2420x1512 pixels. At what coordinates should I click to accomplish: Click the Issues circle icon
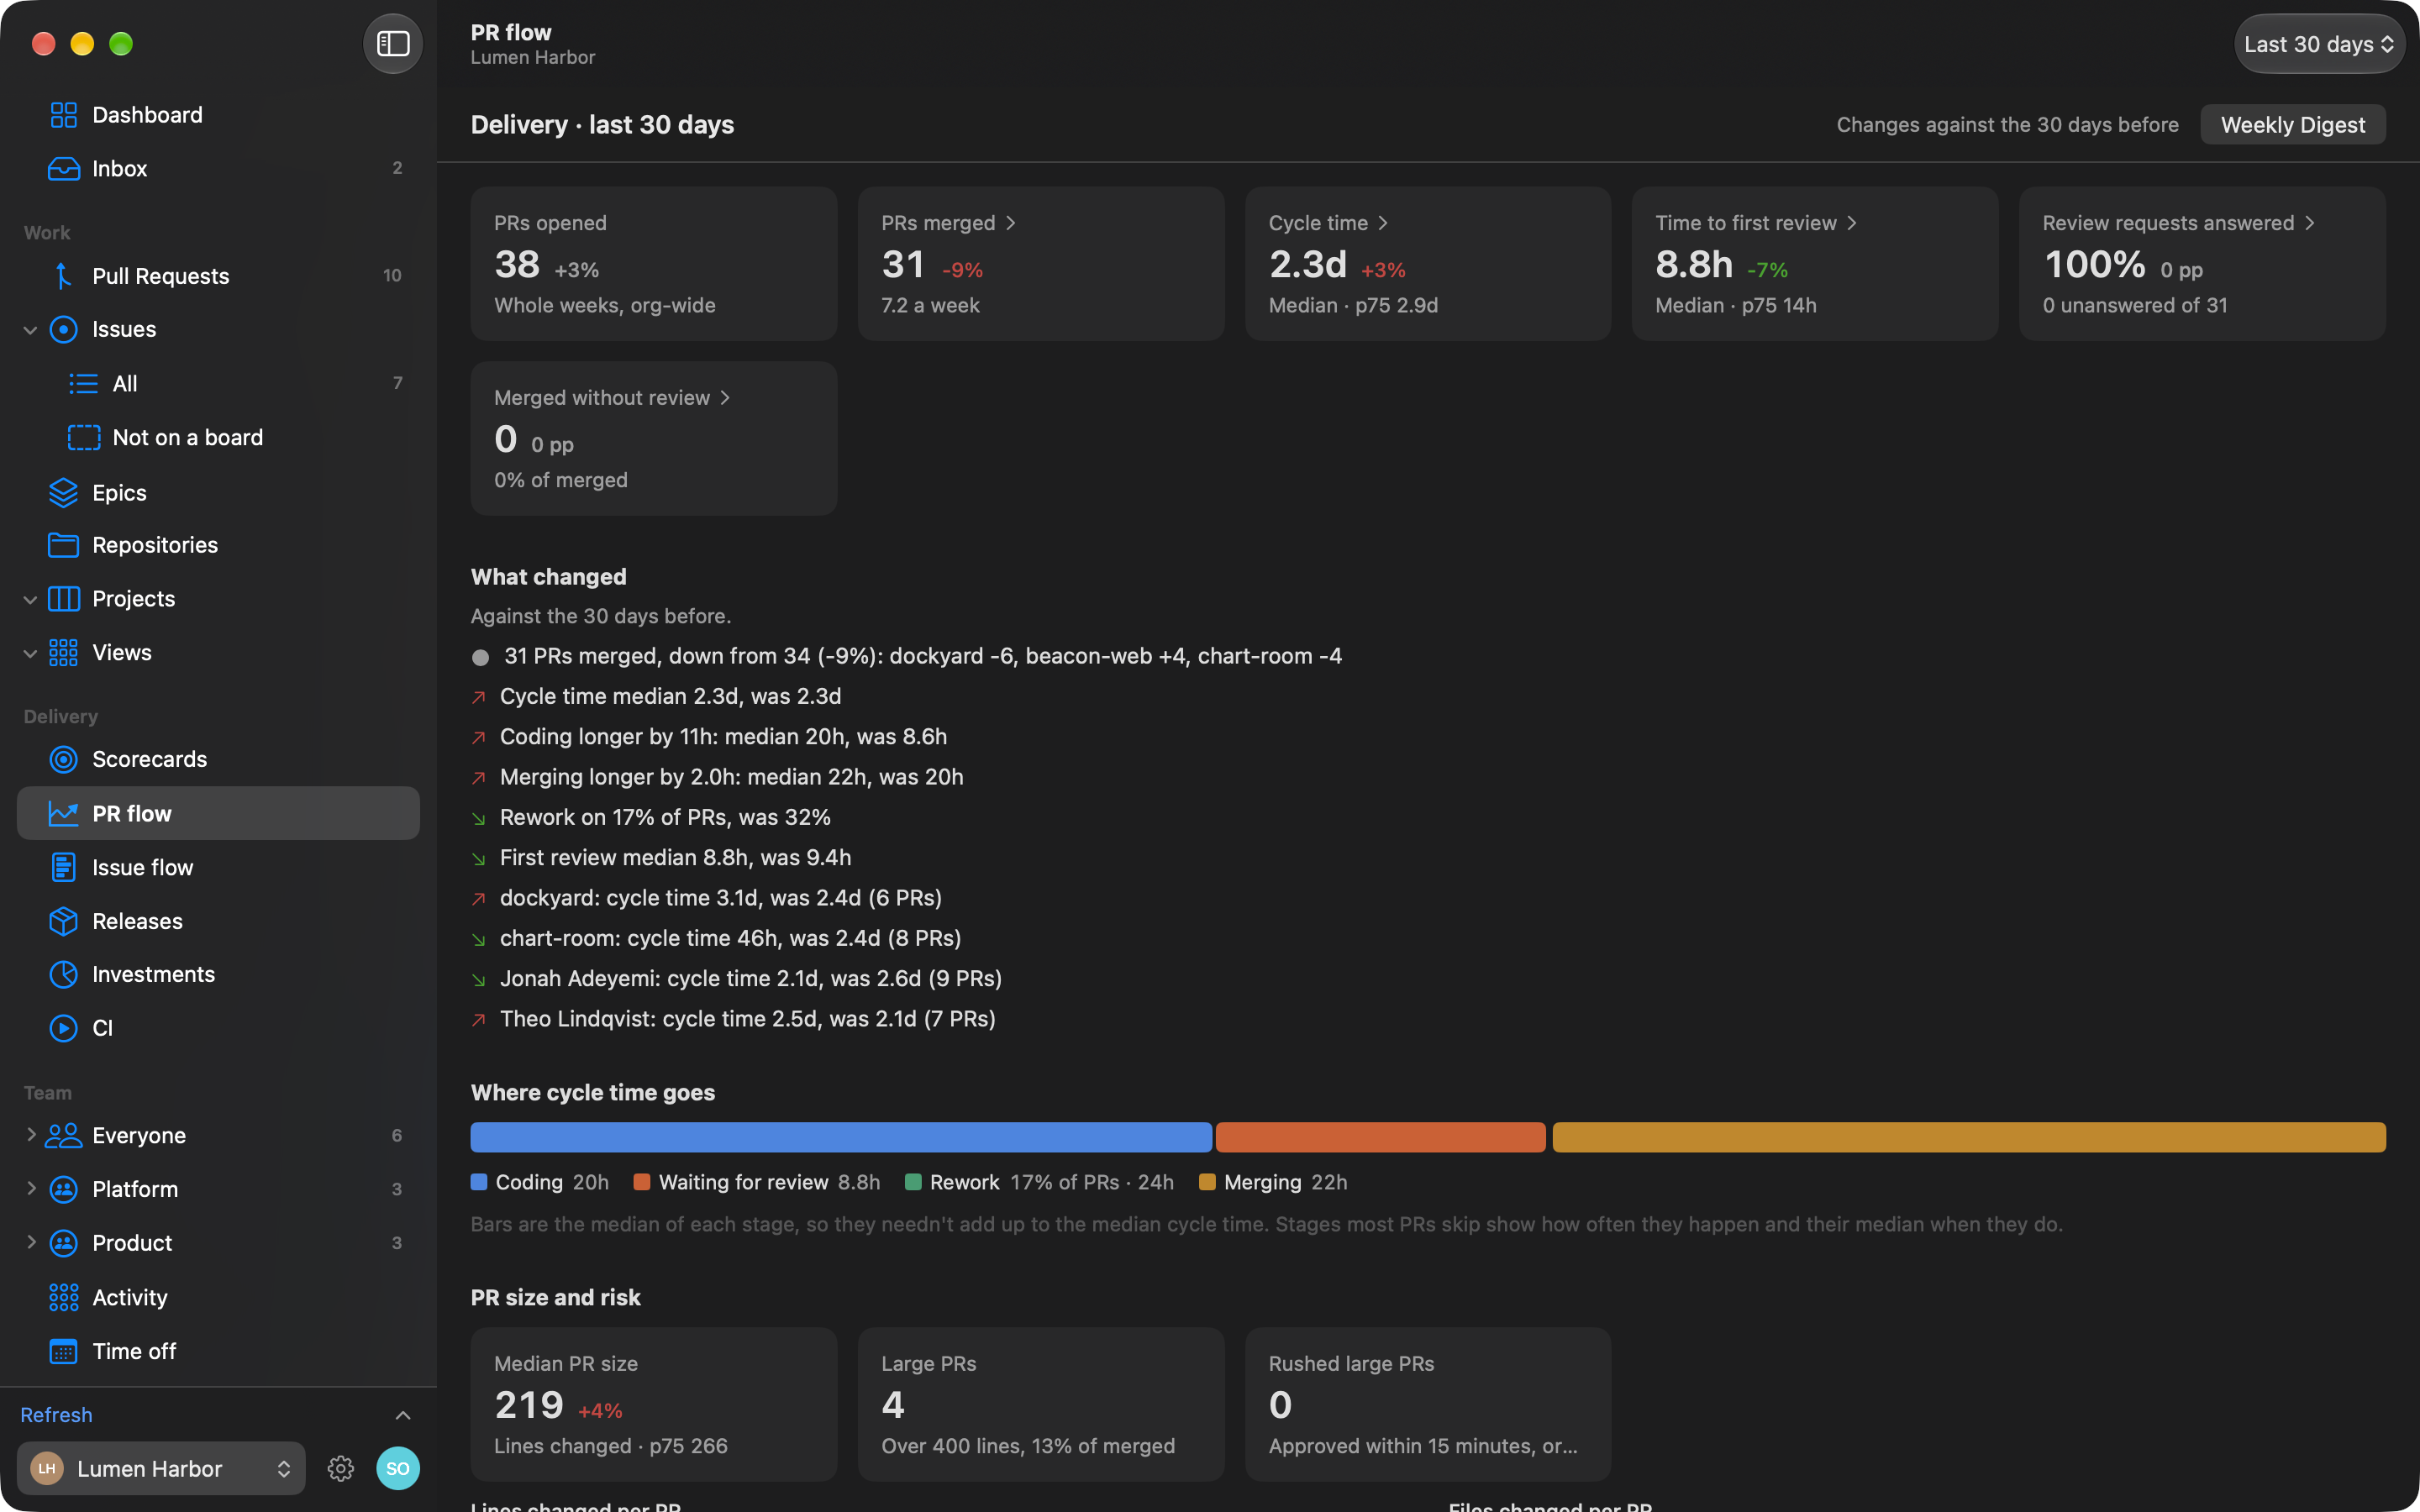click(63, 329)
